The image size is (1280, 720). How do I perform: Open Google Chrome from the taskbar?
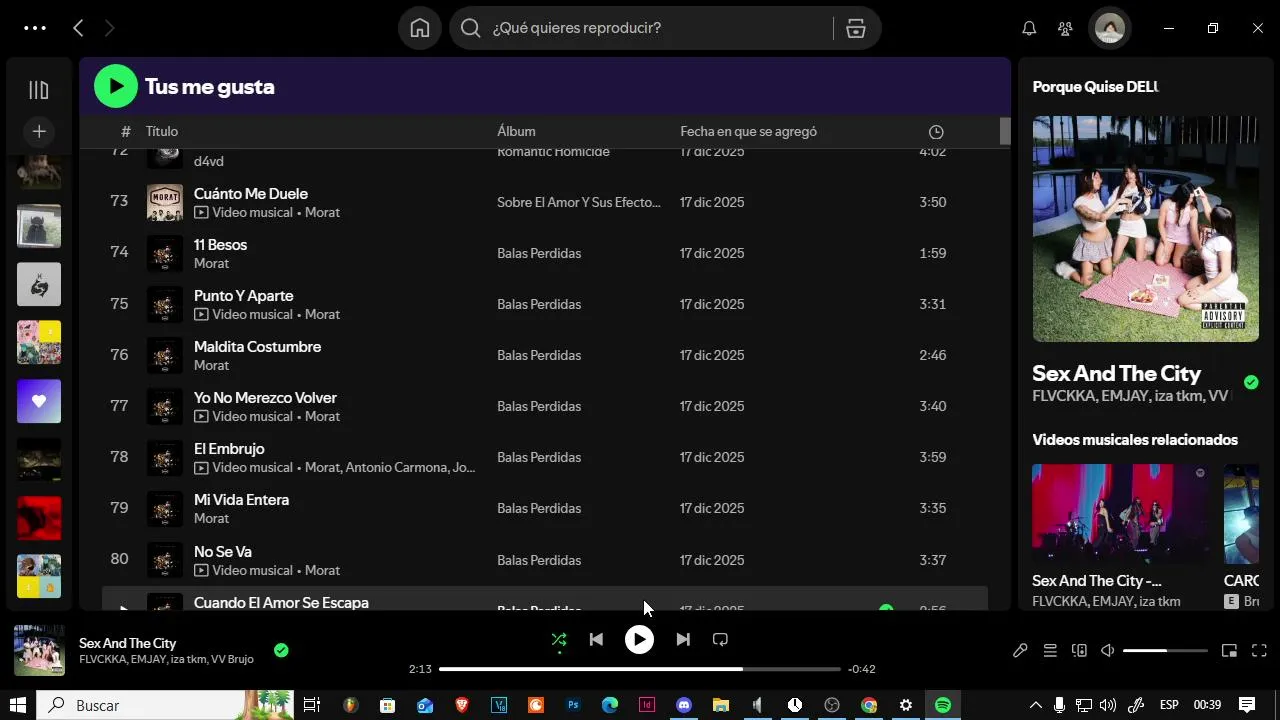[x=869, y=705]
